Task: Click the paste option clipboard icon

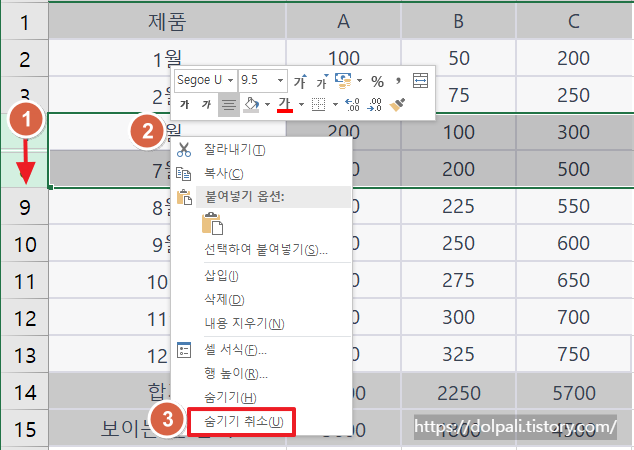Action: point(212,223)
